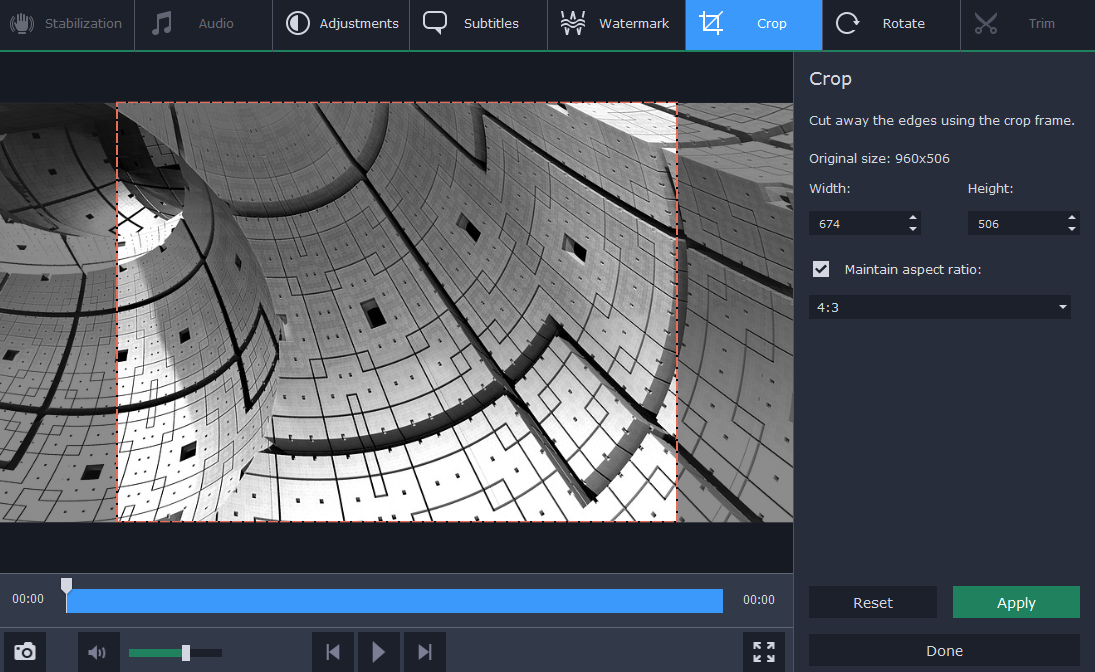The width and height of the screenshot is (1095, 672).
Task: Decrease the crop Height with down arrow
Action: [1071, 230]
